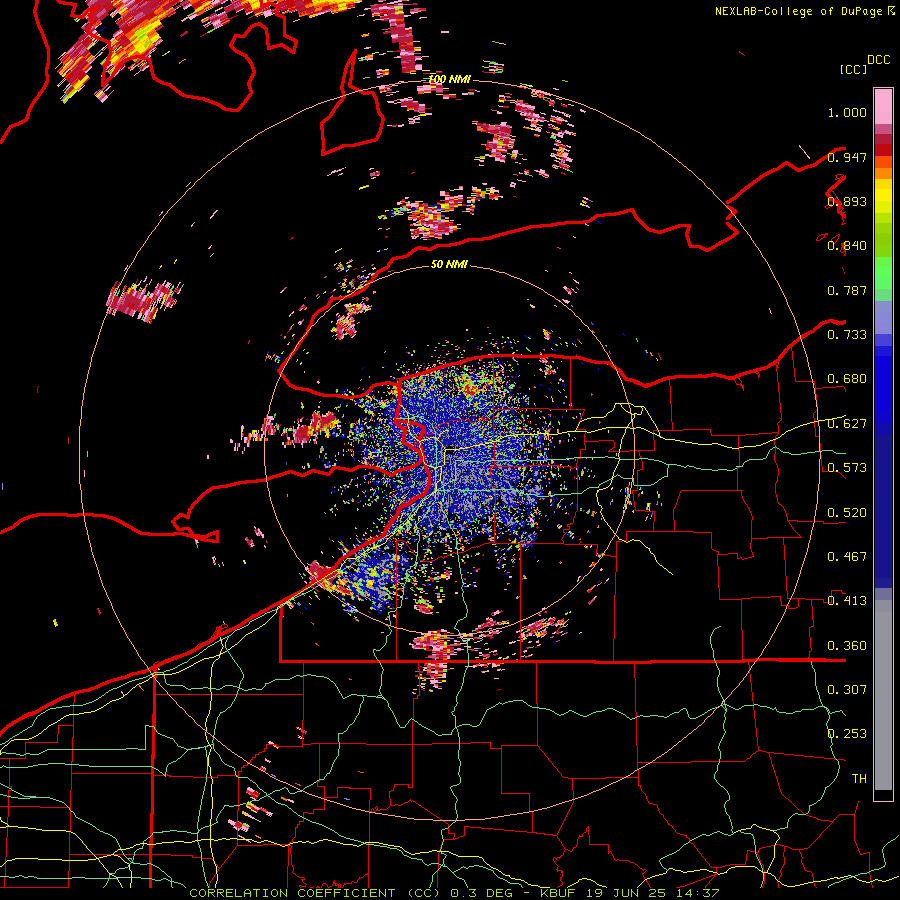Click the 0.893 value on the color scale

click(847, 201)
